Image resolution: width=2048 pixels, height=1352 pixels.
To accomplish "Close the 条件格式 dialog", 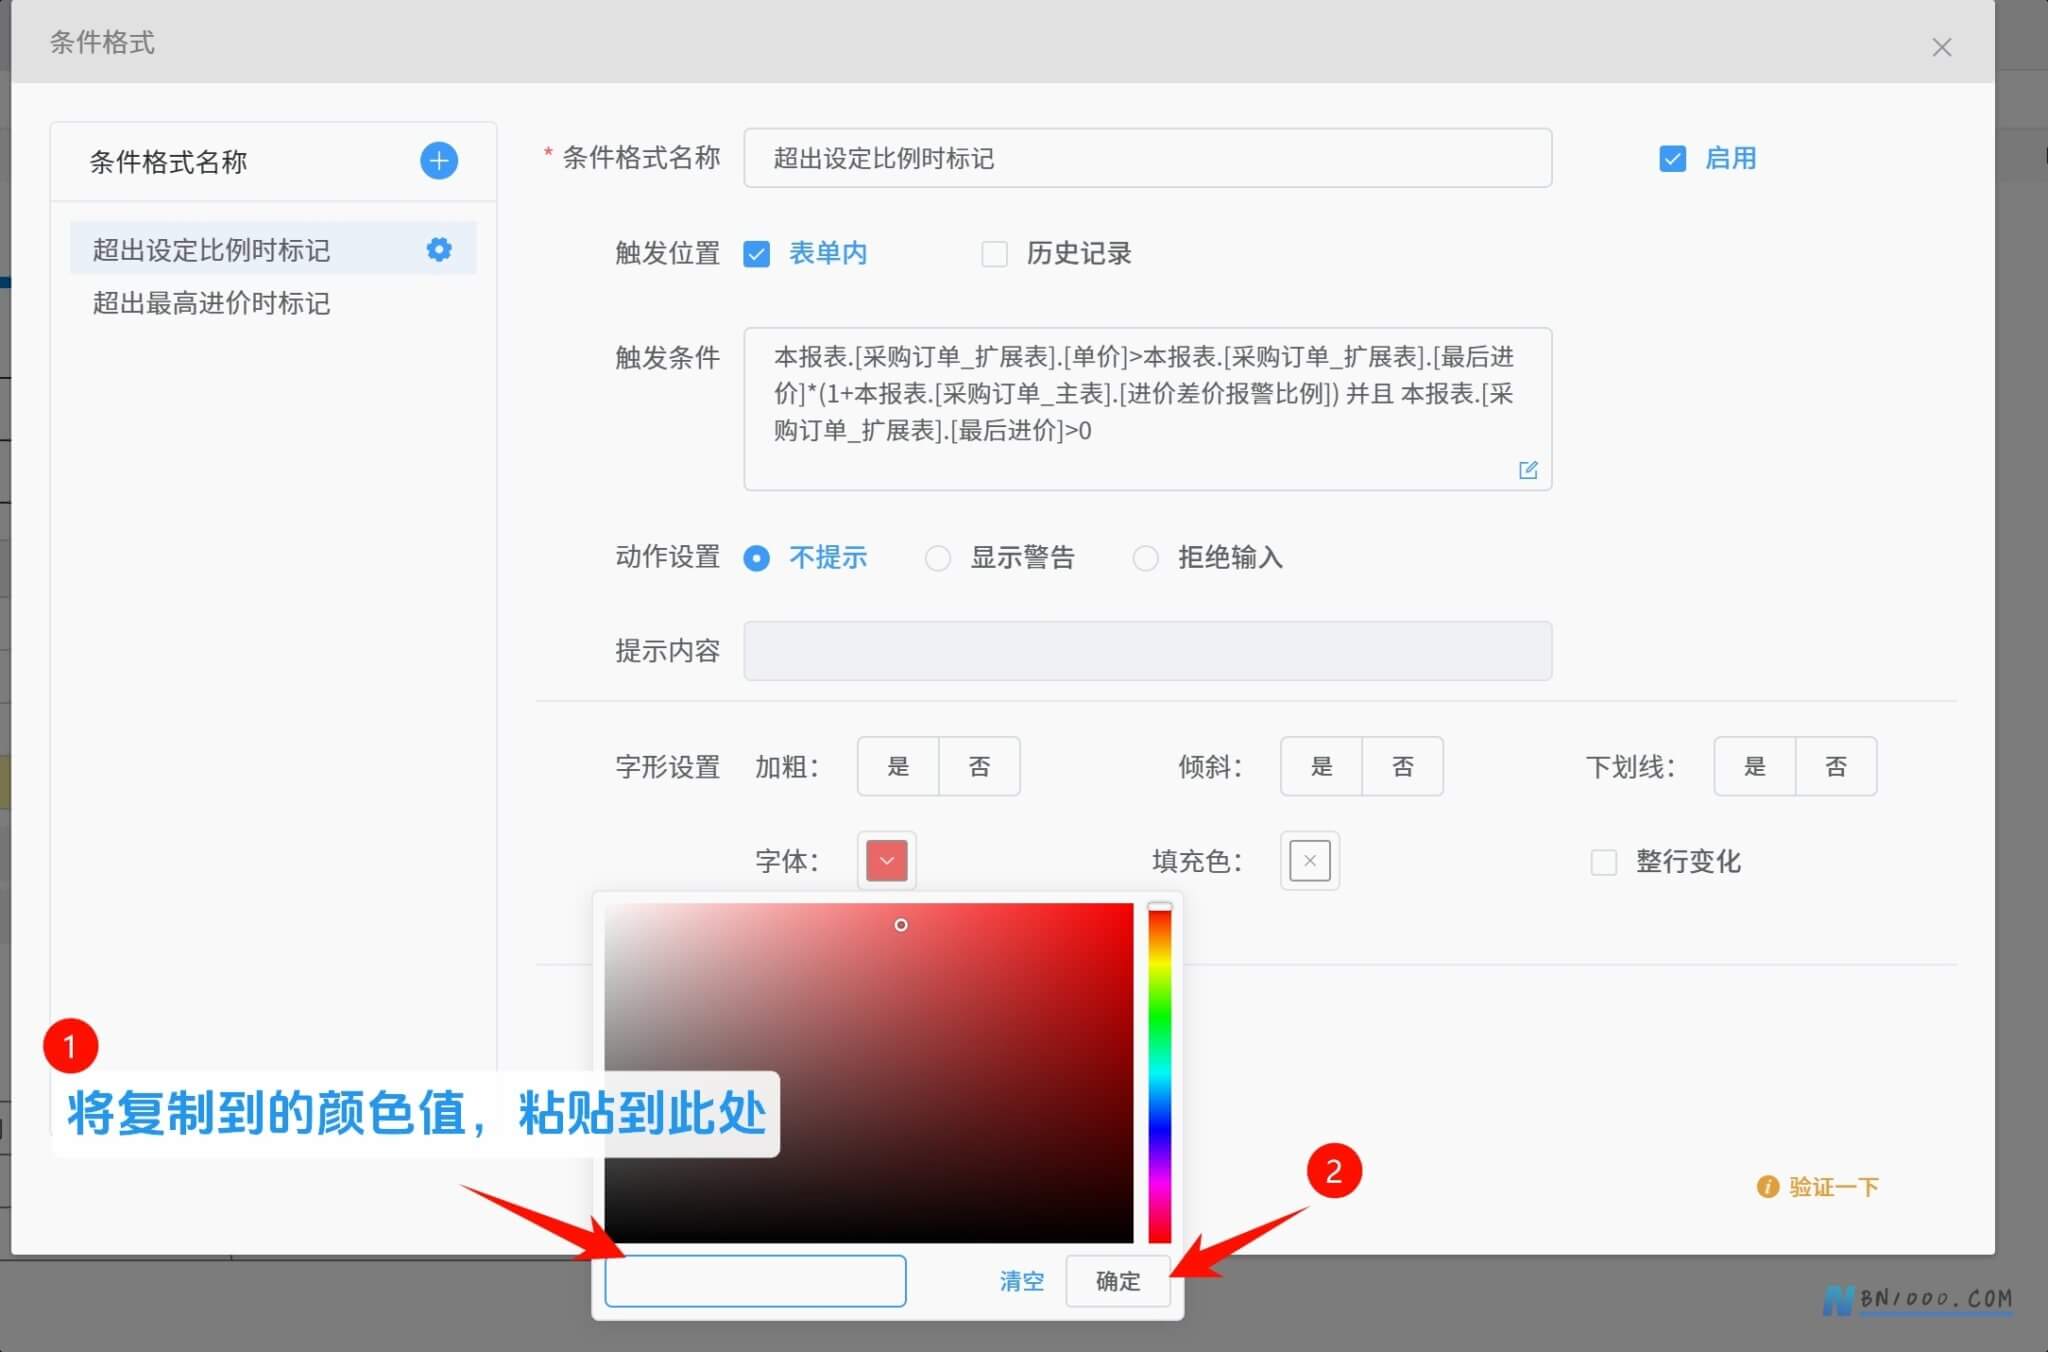I will point(1941,47).
